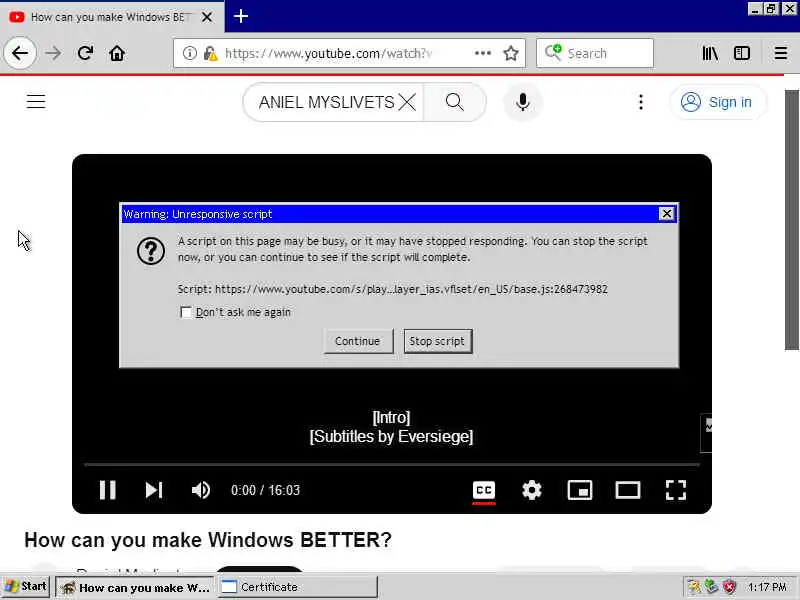
Task: Go to the browser home page
Action: coord(117,53)
